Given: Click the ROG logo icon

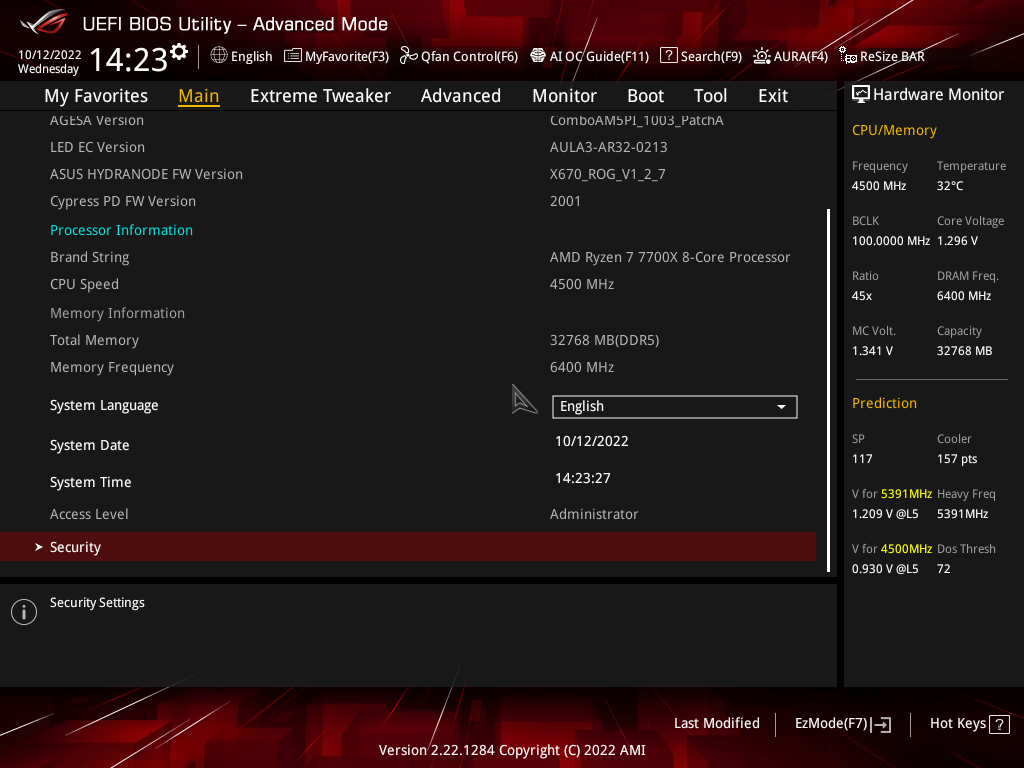Looking at the screenshot, I should point(44,22).
